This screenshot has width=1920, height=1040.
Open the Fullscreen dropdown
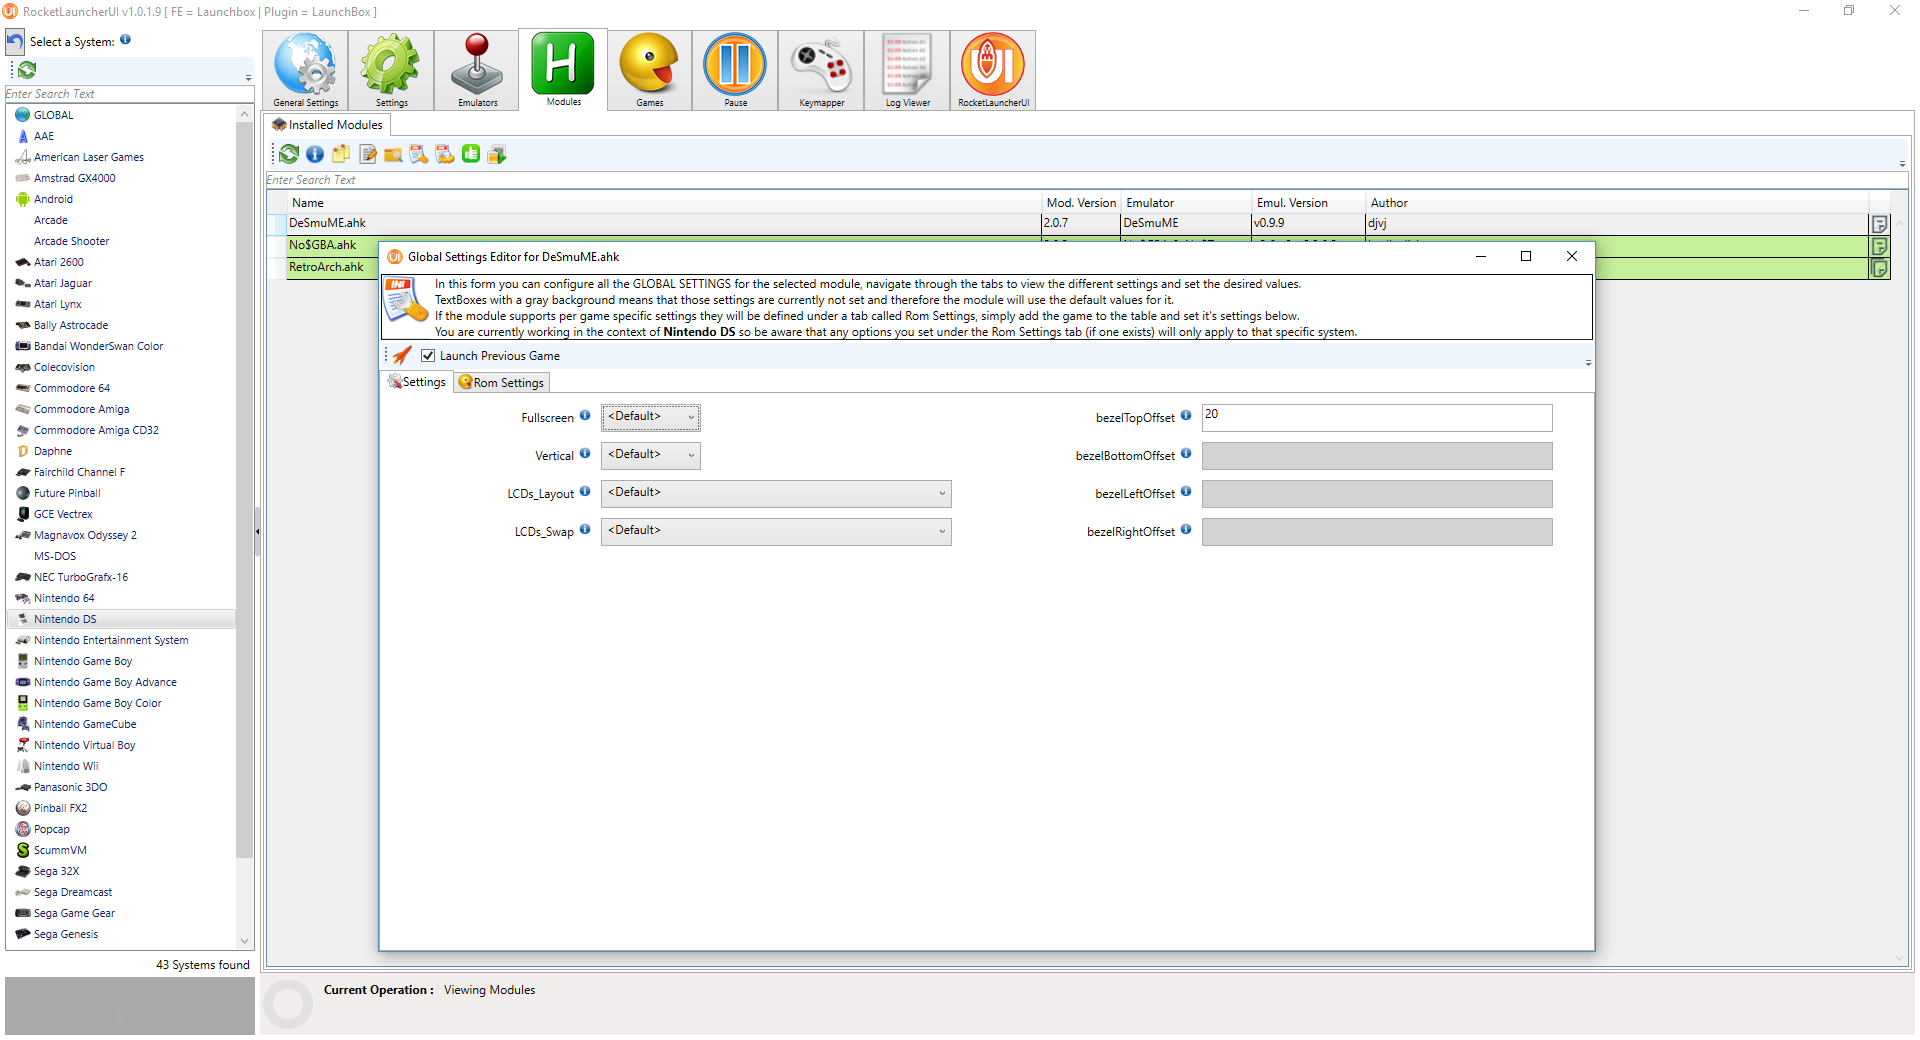coord(651,417)
